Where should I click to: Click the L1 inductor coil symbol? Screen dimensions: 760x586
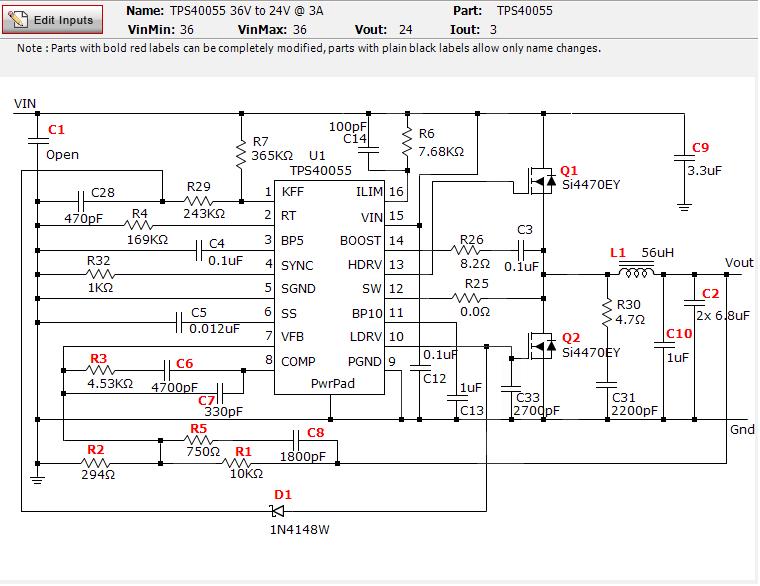click(636, 271)
